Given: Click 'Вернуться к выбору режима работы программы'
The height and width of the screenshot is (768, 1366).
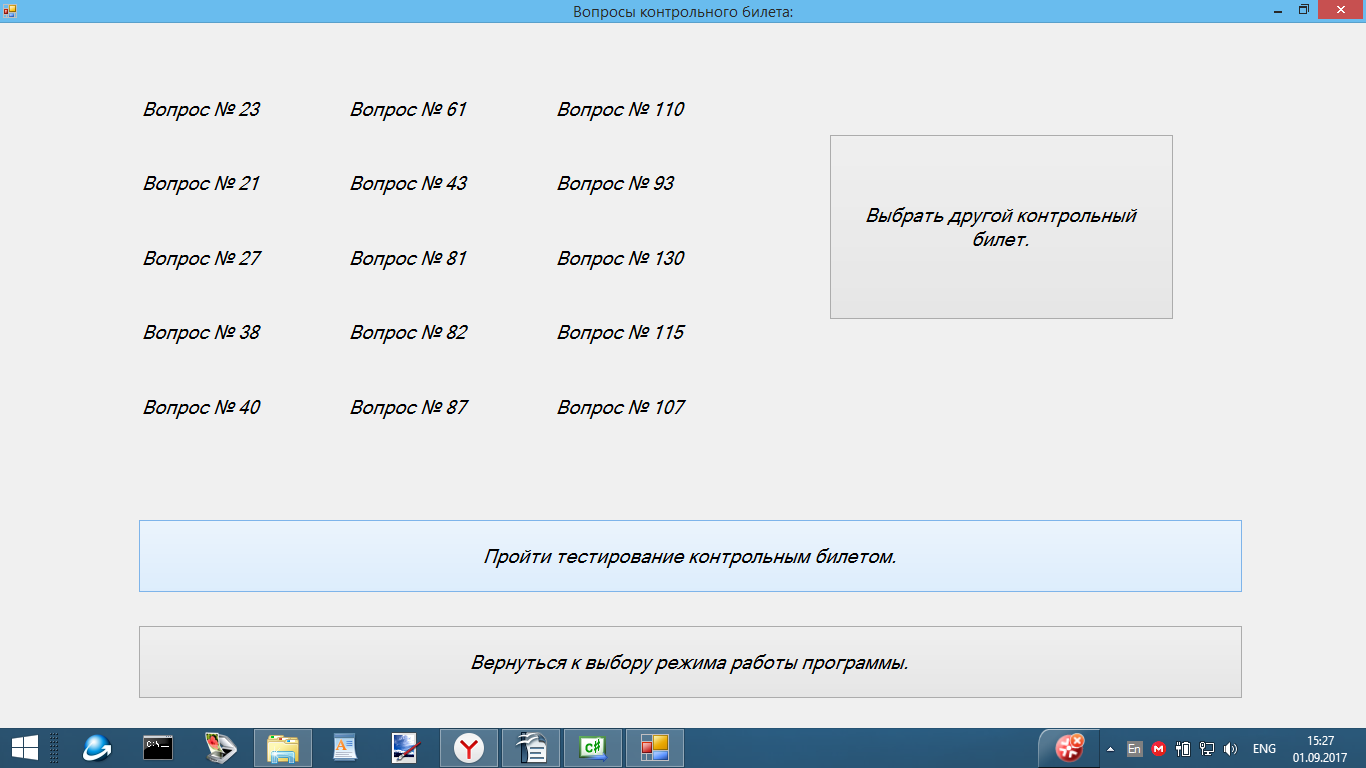Looking at the screenshot, I should pyautogui.click(x=690, y=662).
